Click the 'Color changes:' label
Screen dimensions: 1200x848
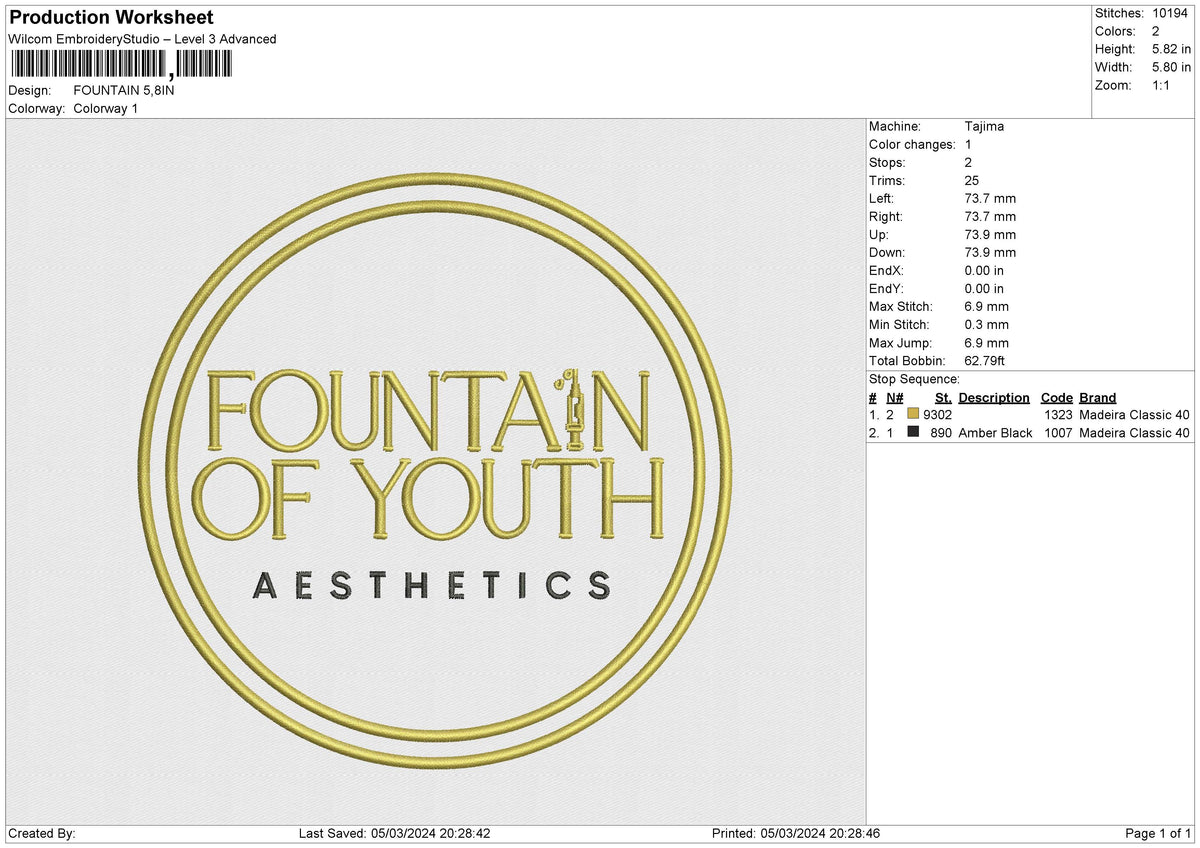click(x=912, y=145)
